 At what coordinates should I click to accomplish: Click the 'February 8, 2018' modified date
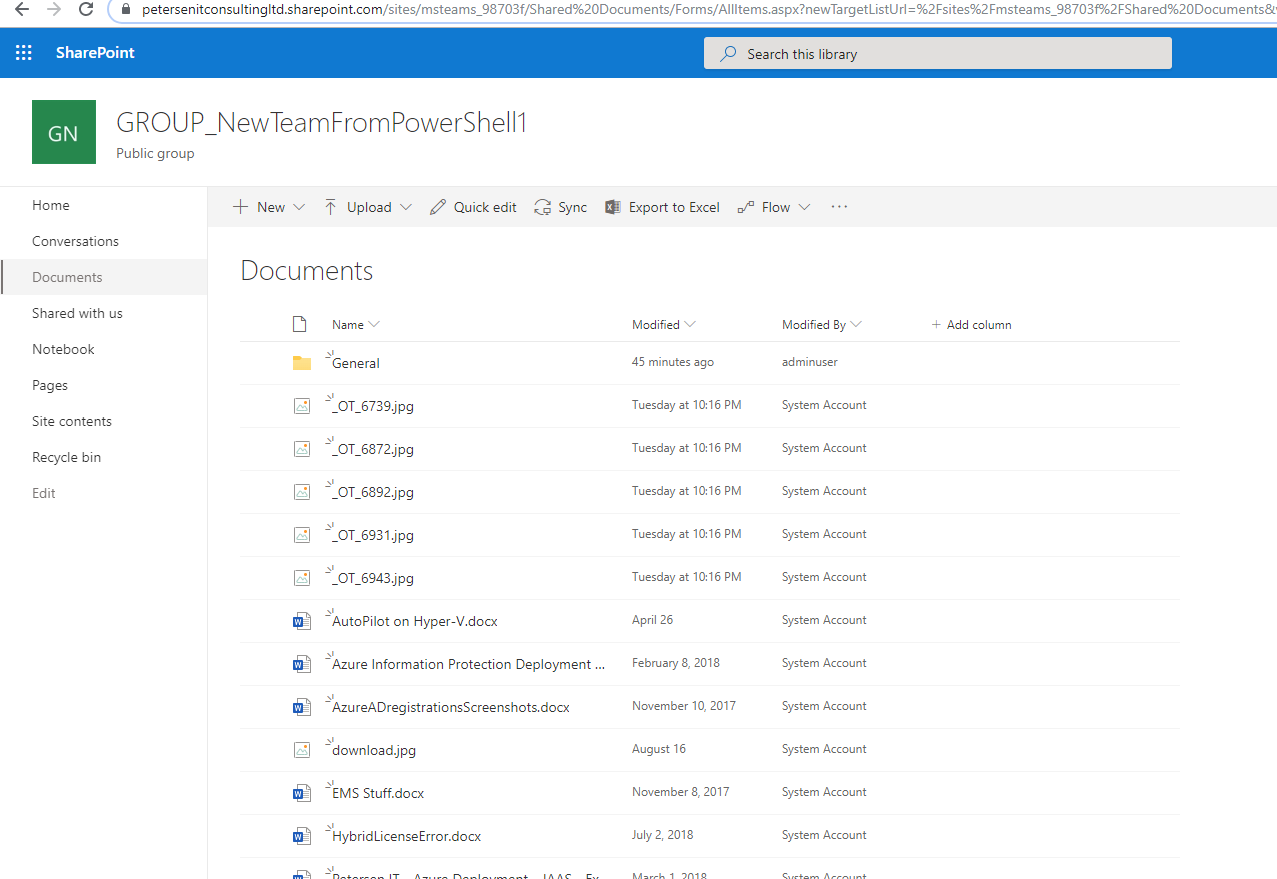[676, 663]
